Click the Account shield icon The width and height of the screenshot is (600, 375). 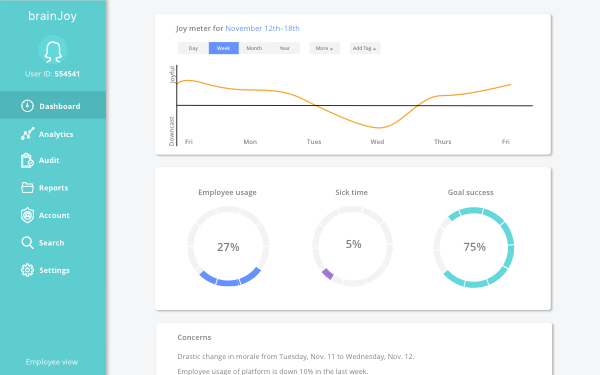(27, 215)
